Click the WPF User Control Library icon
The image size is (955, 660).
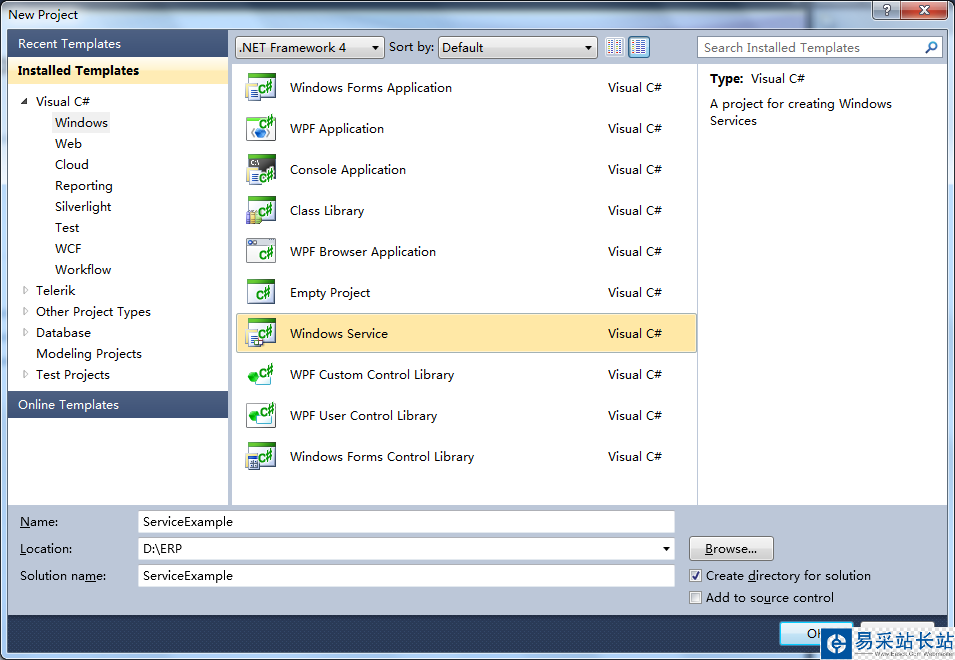(x=261, y=415)
